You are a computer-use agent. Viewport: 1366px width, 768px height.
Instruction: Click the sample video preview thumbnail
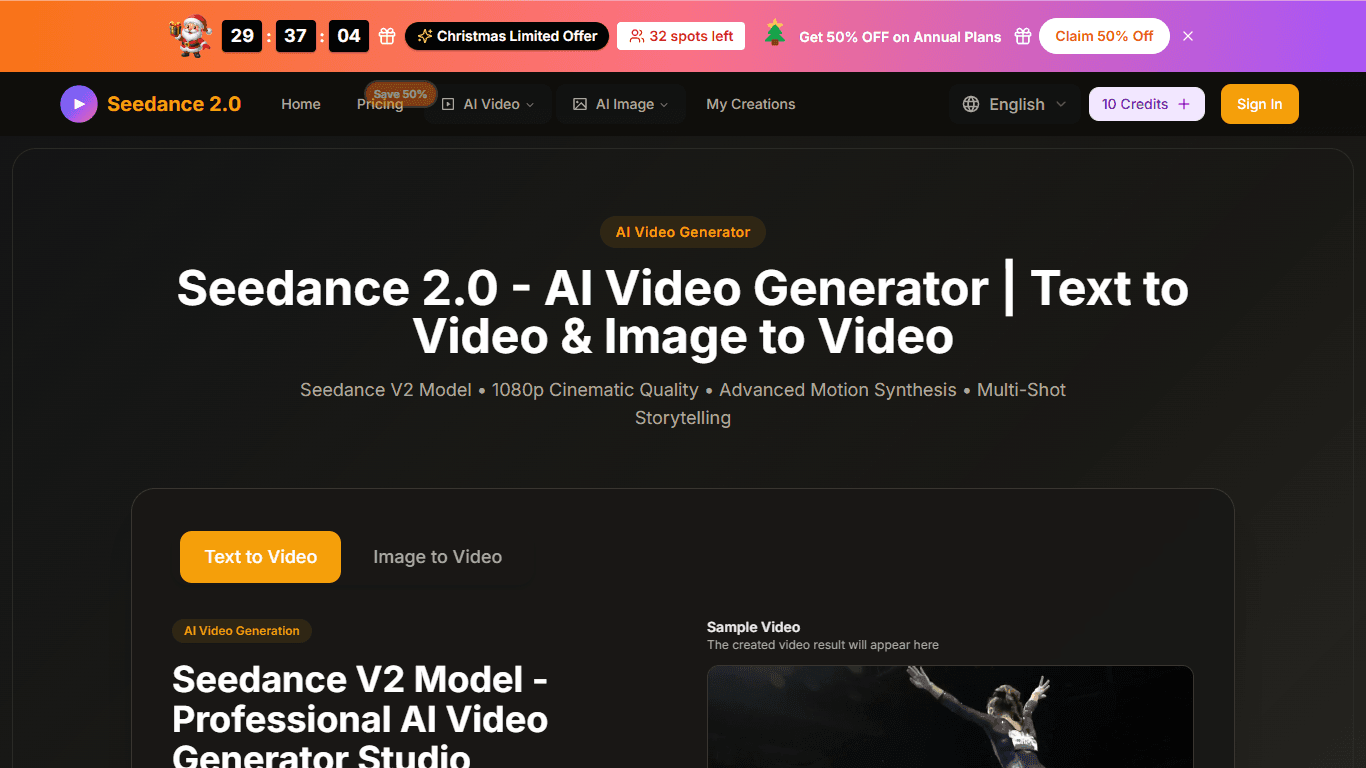coord(950,716)
